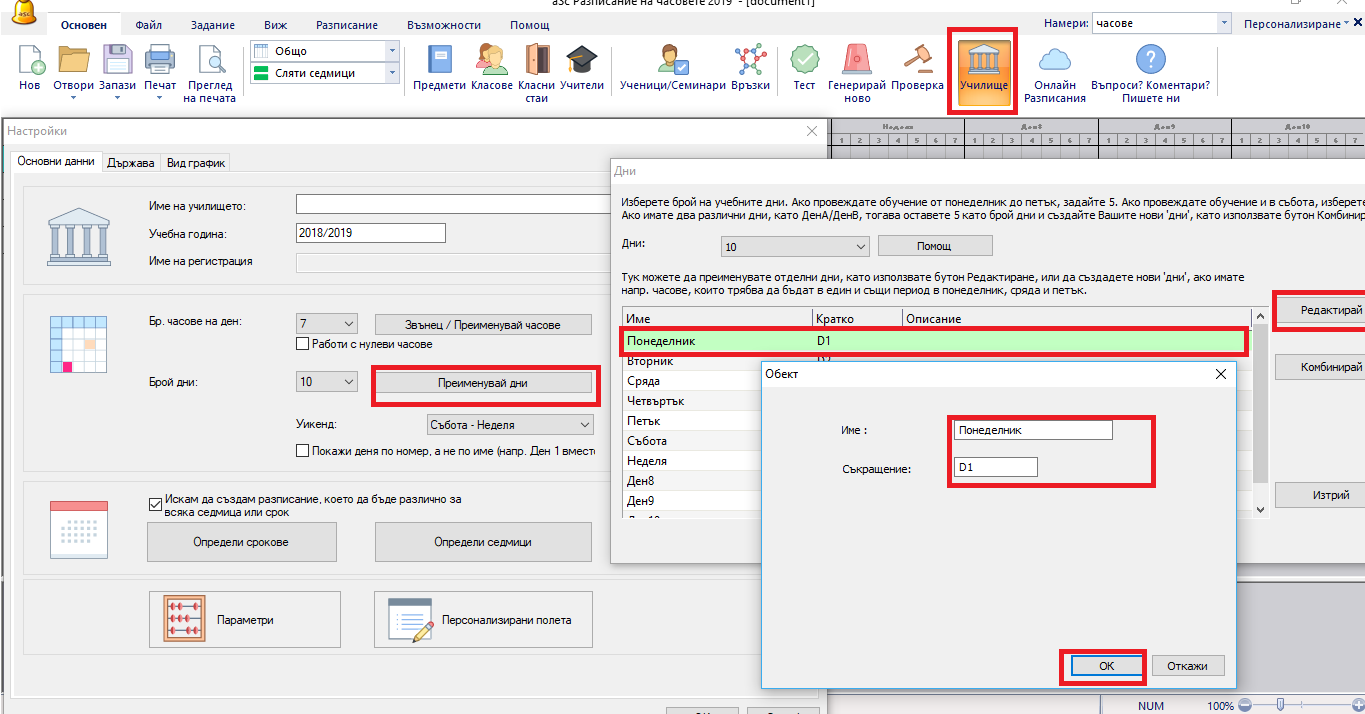Run the Тест checkmark icon
1365x714 pixels.
click(804, 62)
